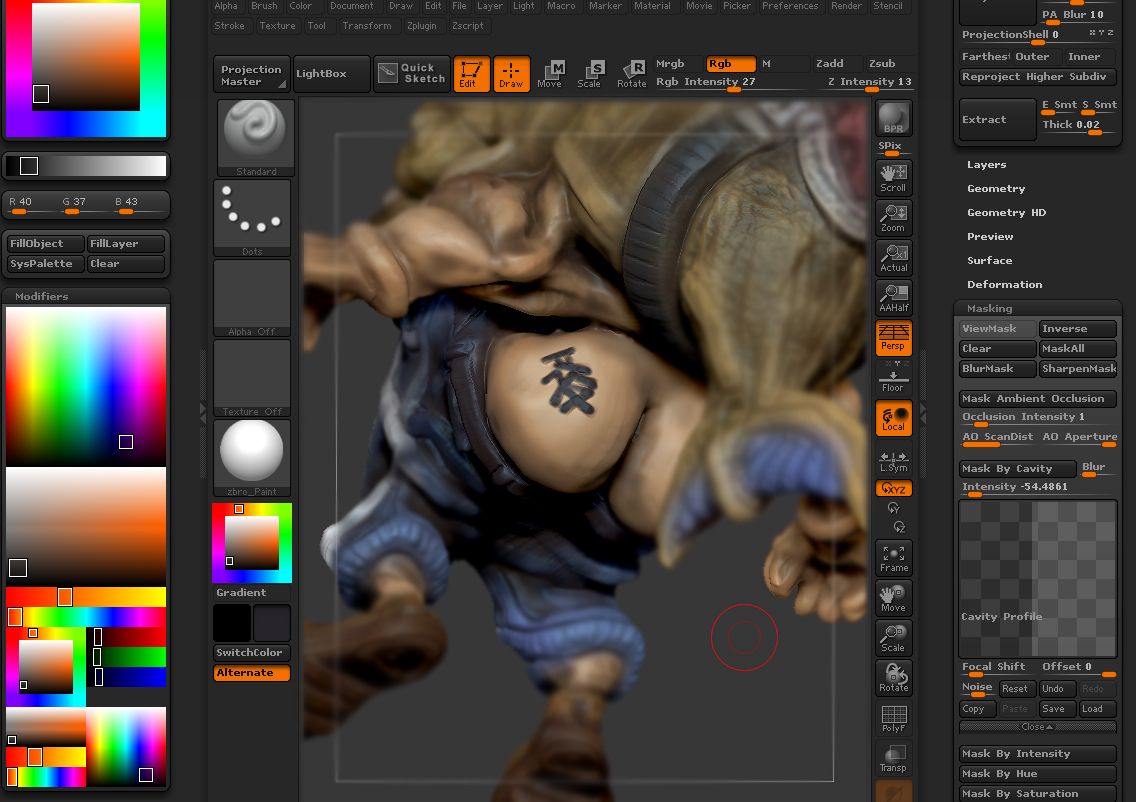Click the Alternate button
1136x802 pixels.
pos(251,673)
